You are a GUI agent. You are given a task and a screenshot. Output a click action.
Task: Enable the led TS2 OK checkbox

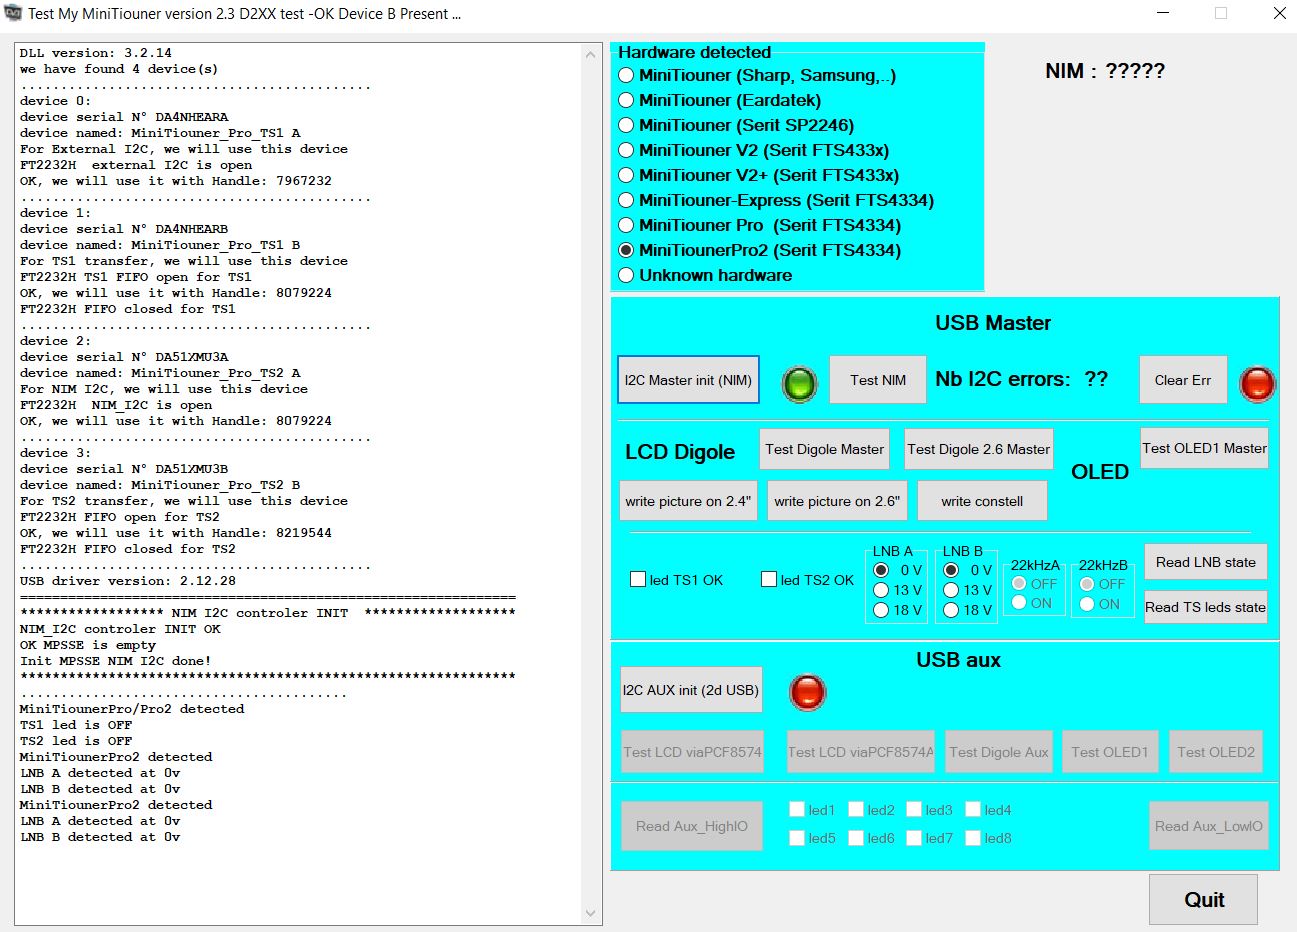(769, 579)
